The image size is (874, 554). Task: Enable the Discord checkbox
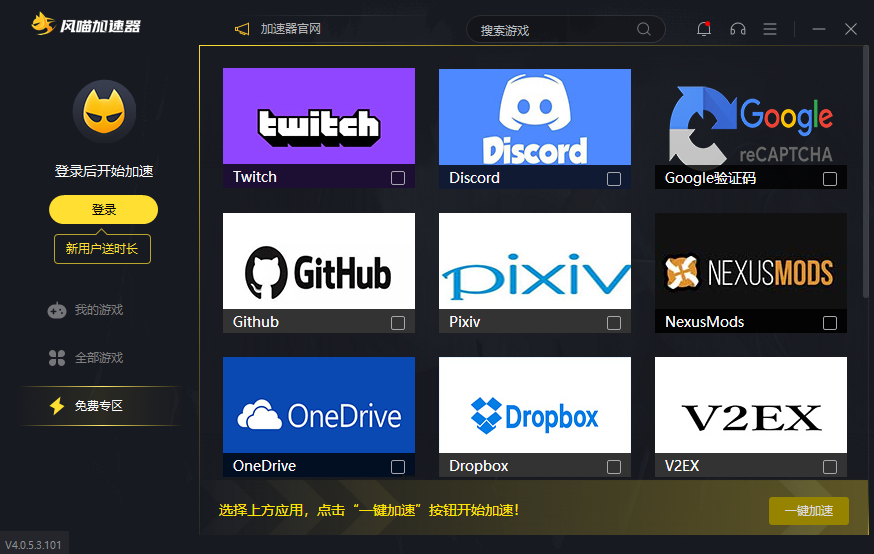coord(614,179)
